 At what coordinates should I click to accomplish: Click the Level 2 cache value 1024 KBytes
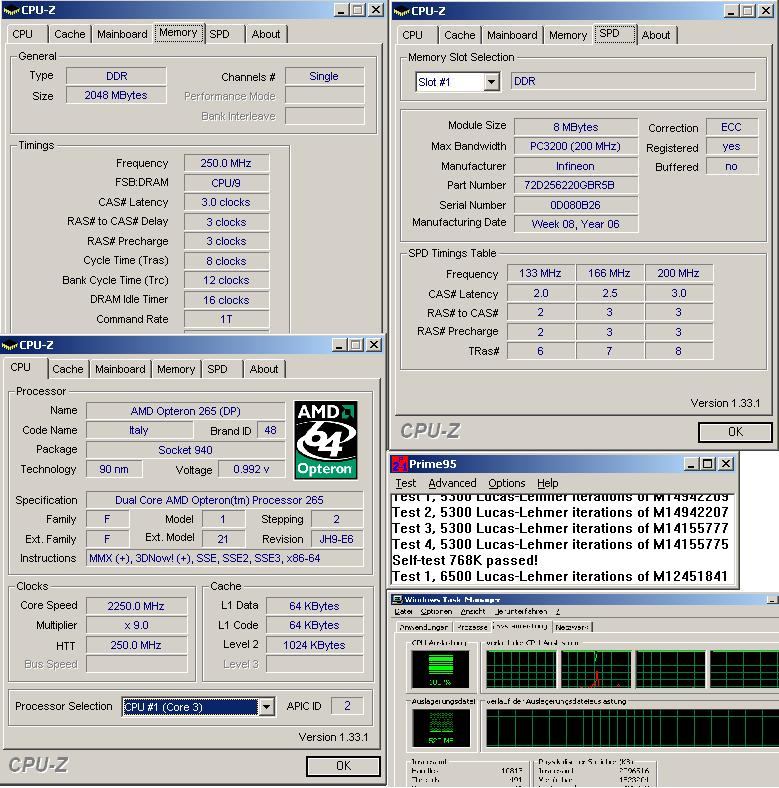[x=314, y=645]
